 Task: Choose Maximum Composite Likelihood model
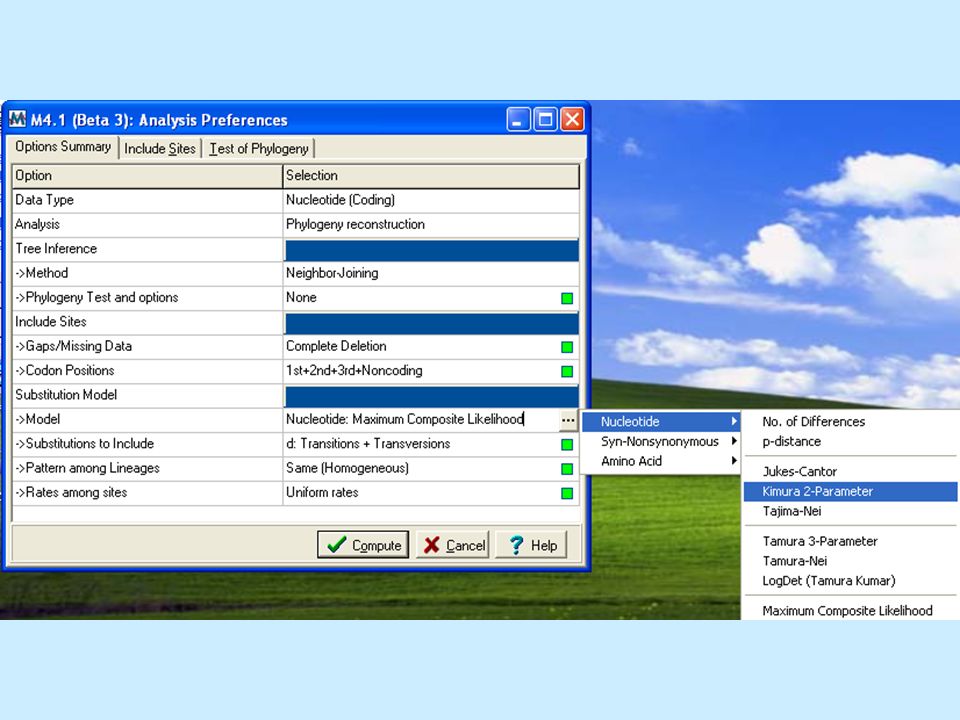pyautogui.click(x=847, y=610)
